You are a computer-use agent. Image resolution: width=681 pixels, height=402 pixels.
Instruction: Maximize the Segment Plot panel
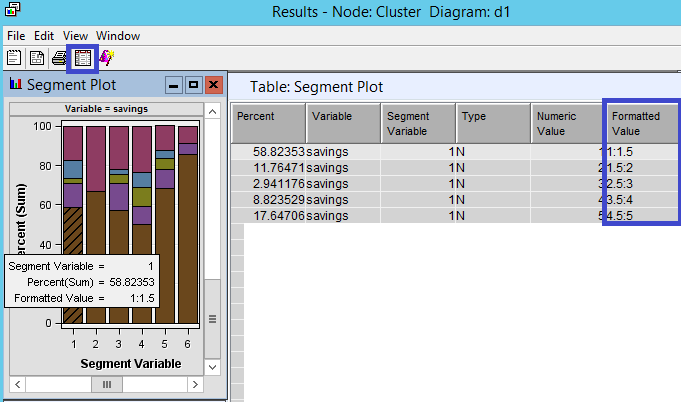(x=194, y=85)
